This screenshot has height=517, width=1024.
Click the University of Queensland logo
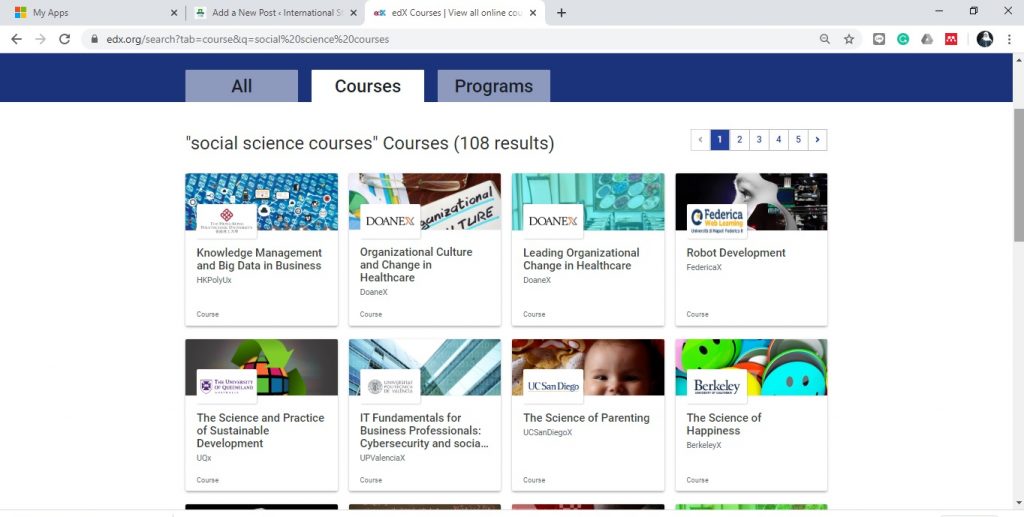(227, 386)
